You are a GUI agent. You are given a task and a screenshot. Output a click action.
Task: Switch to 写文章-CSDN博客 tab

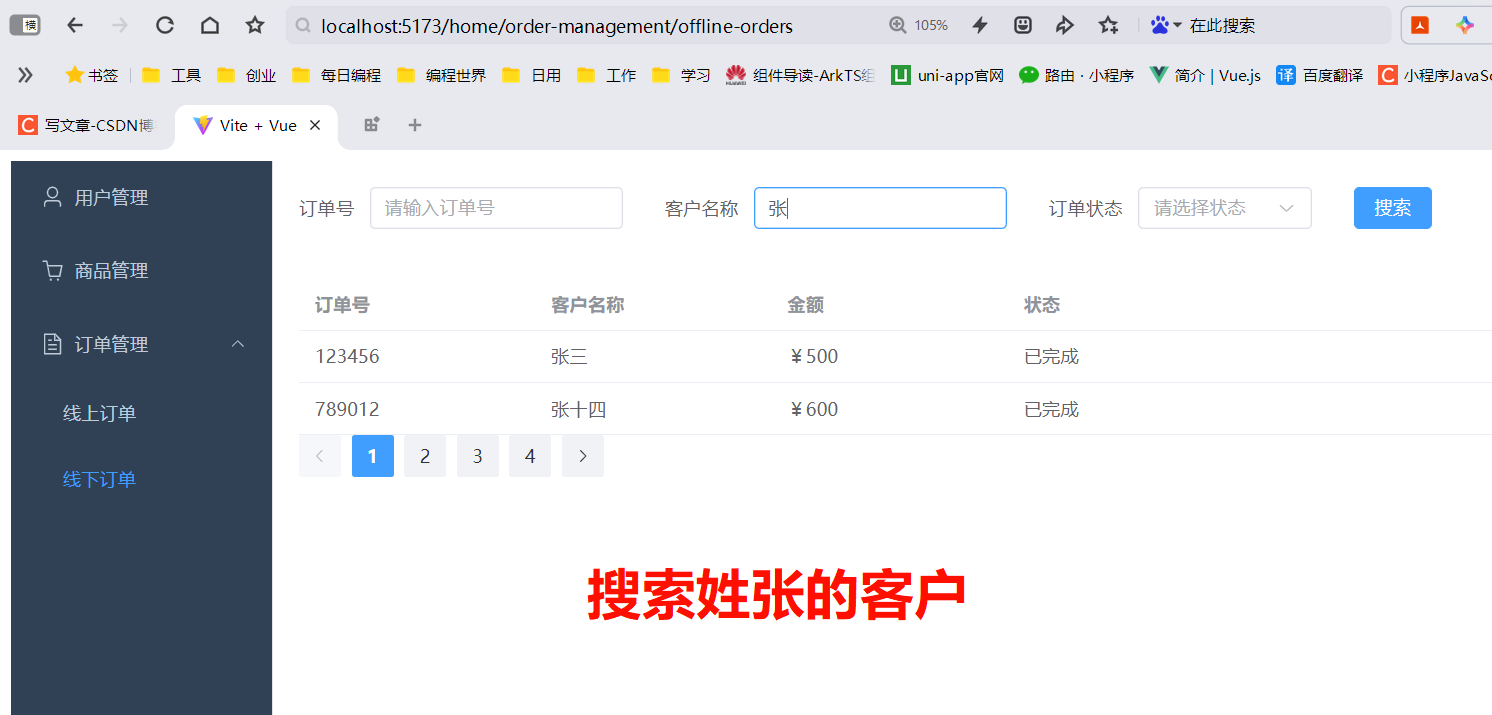tap(88, 125)
